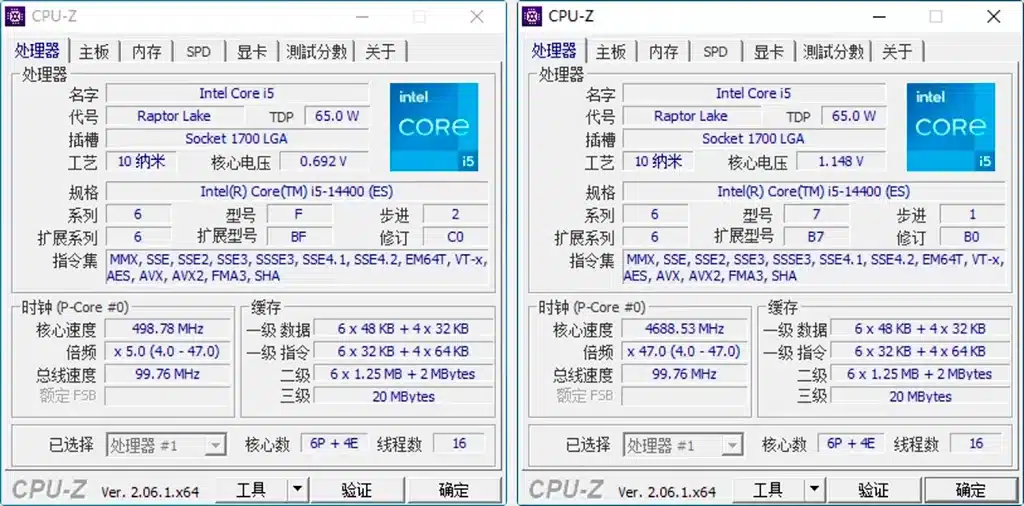Click revision value C0 in left window
The image size is (1024, 506).
click(455, 236)
